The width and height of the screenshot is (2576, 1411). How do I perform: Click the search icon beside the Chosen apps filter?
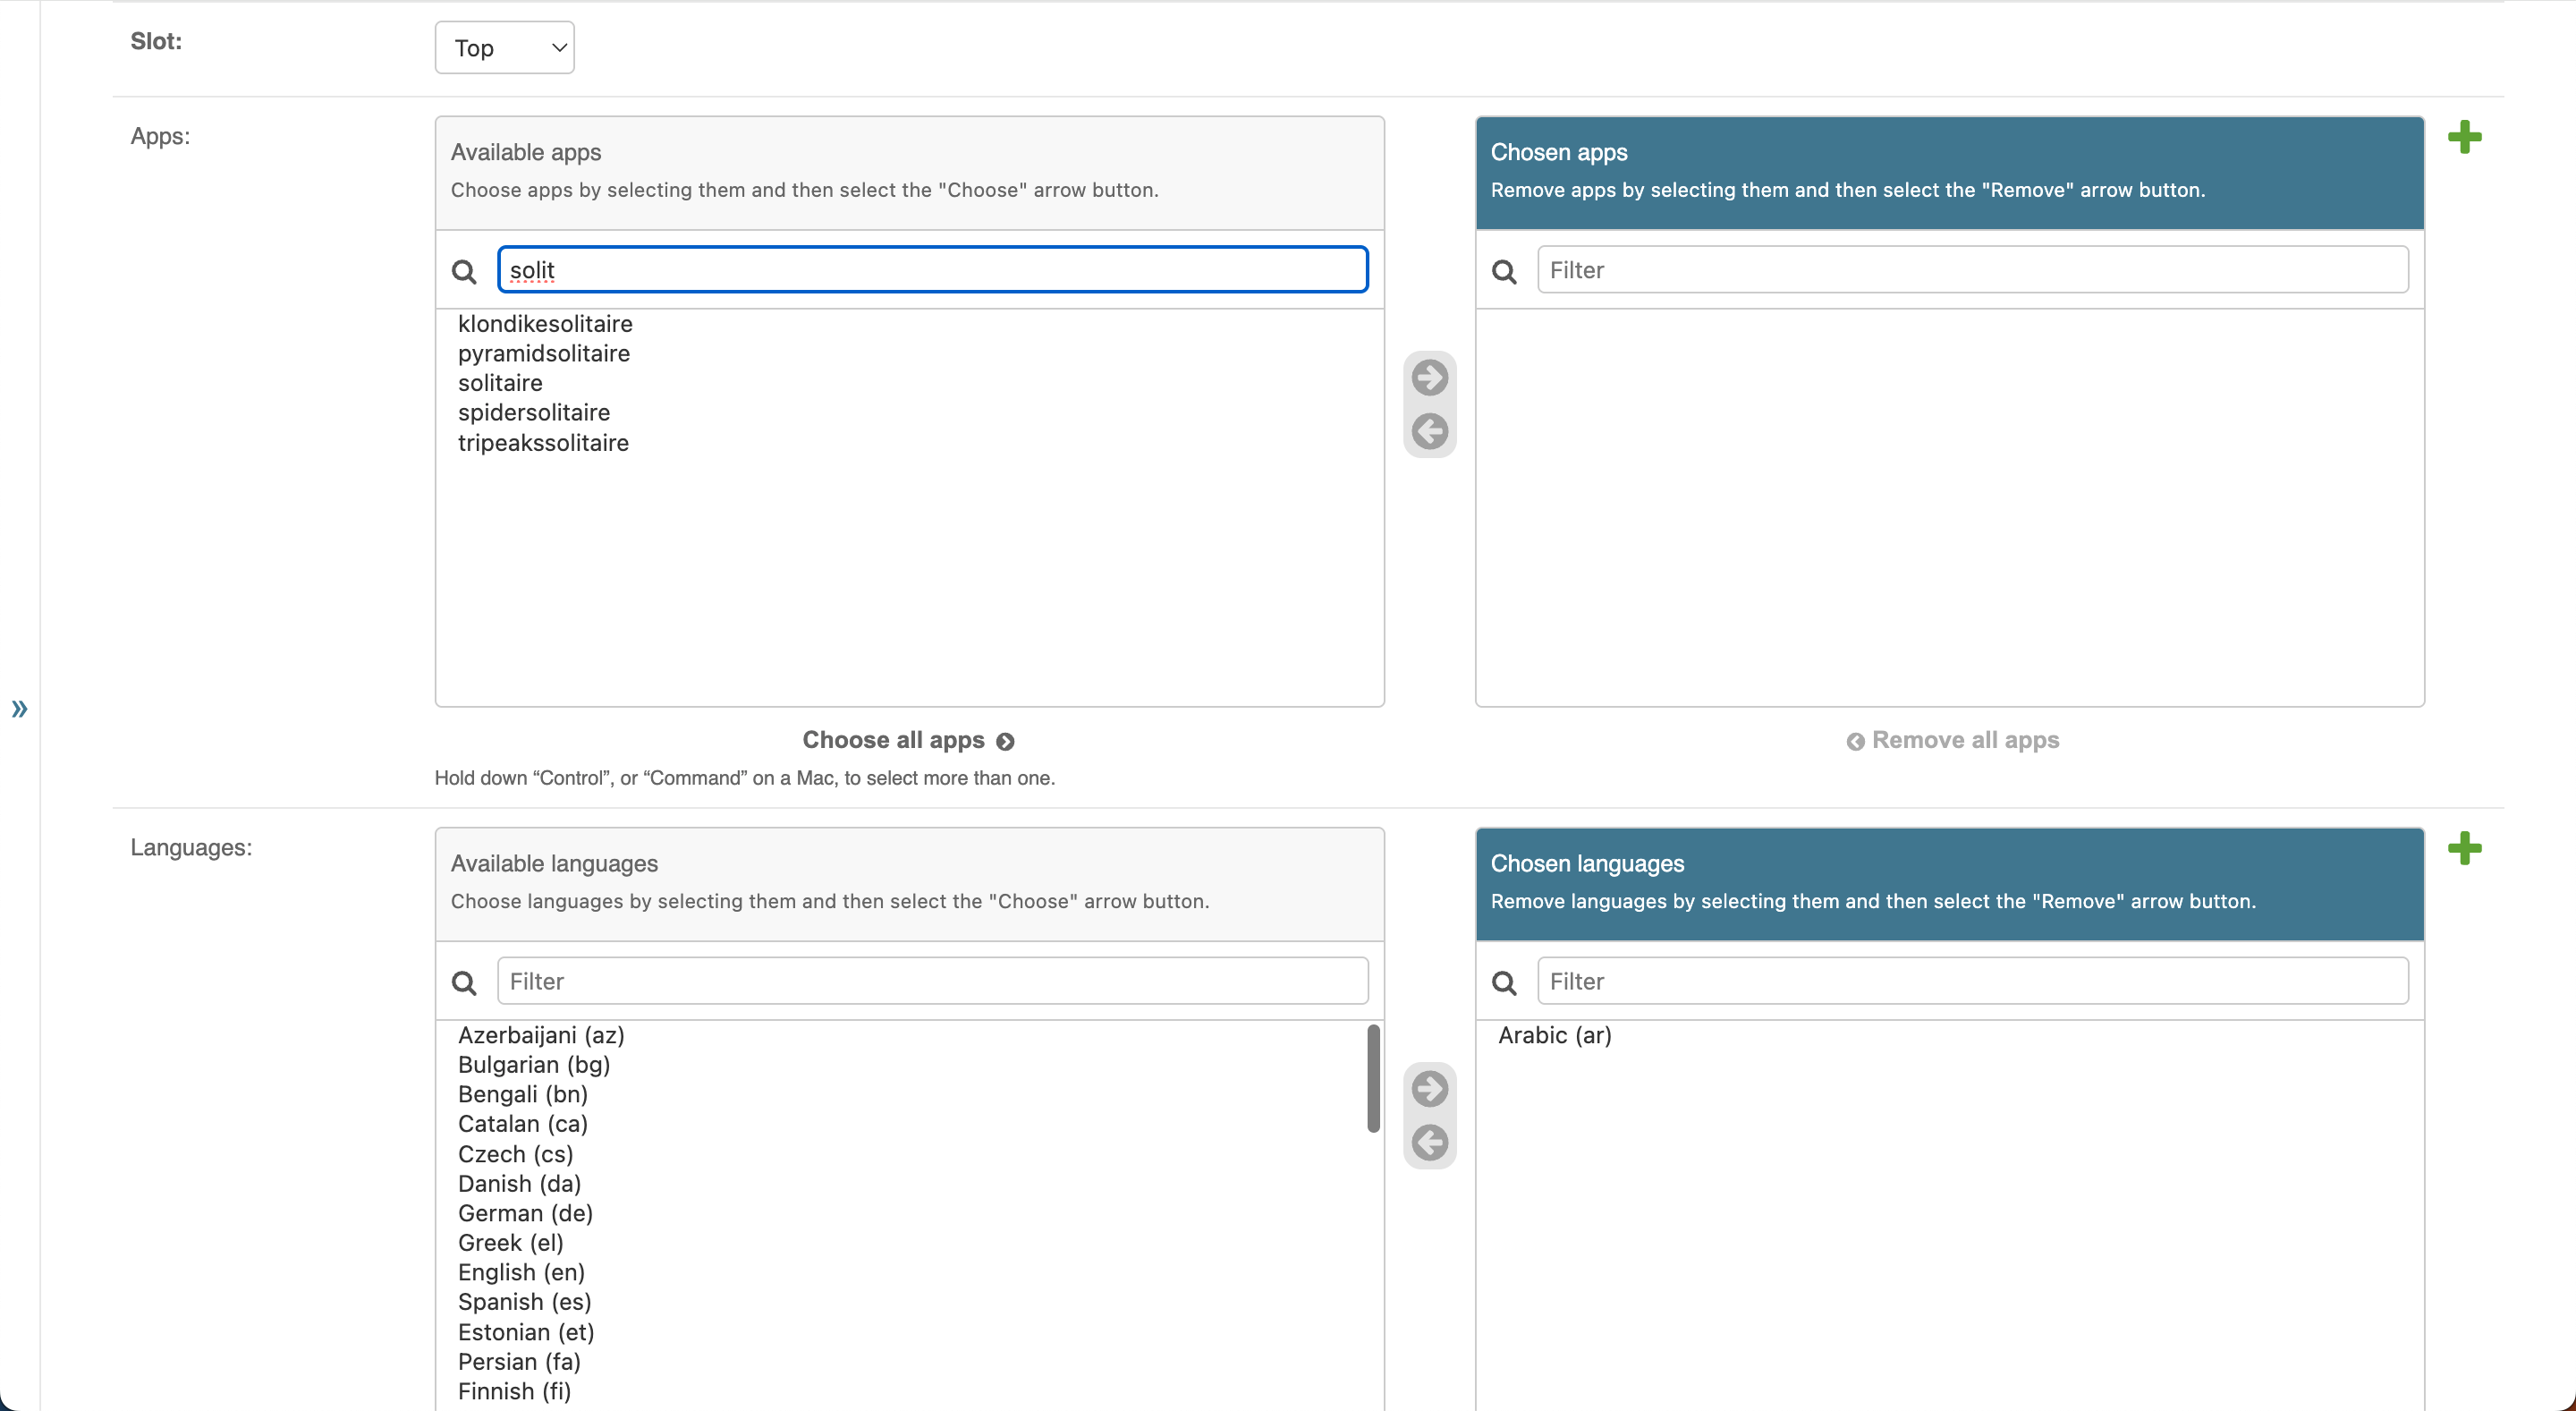click(x=1504, y=271)
